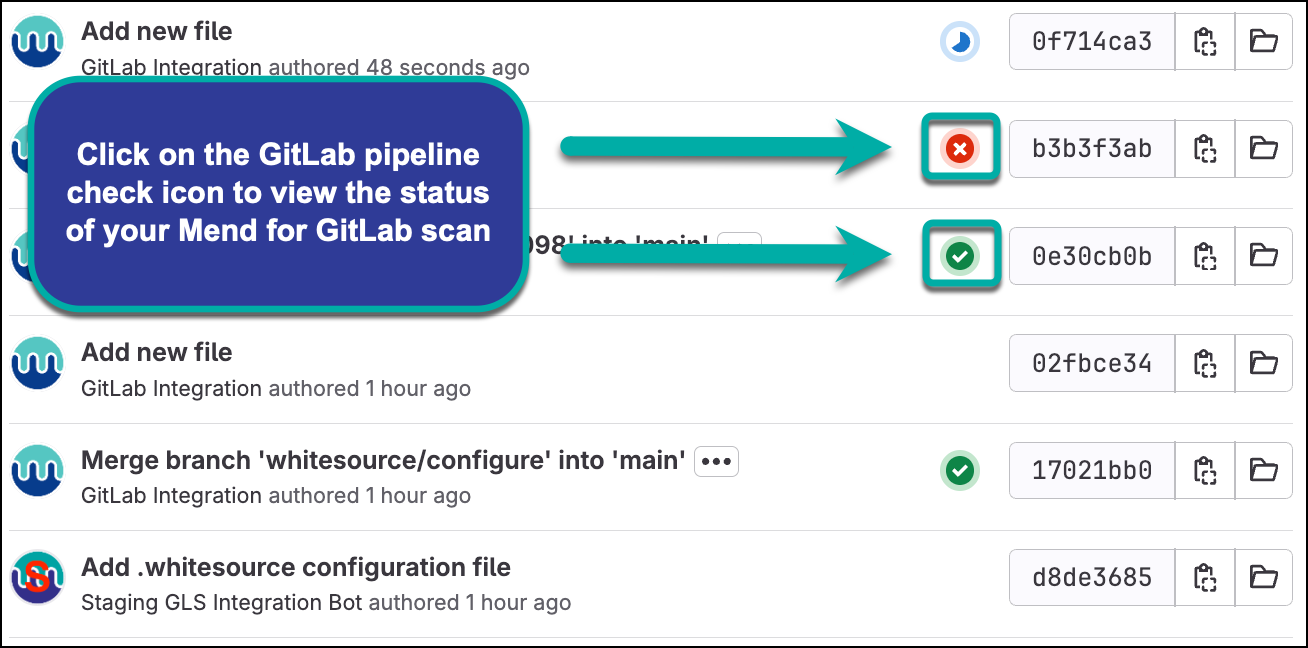
Task: Open "Merge branch 'whitesource/configure' into 'main'" commit
Action: pyautogui.click(x=382, y=461)
